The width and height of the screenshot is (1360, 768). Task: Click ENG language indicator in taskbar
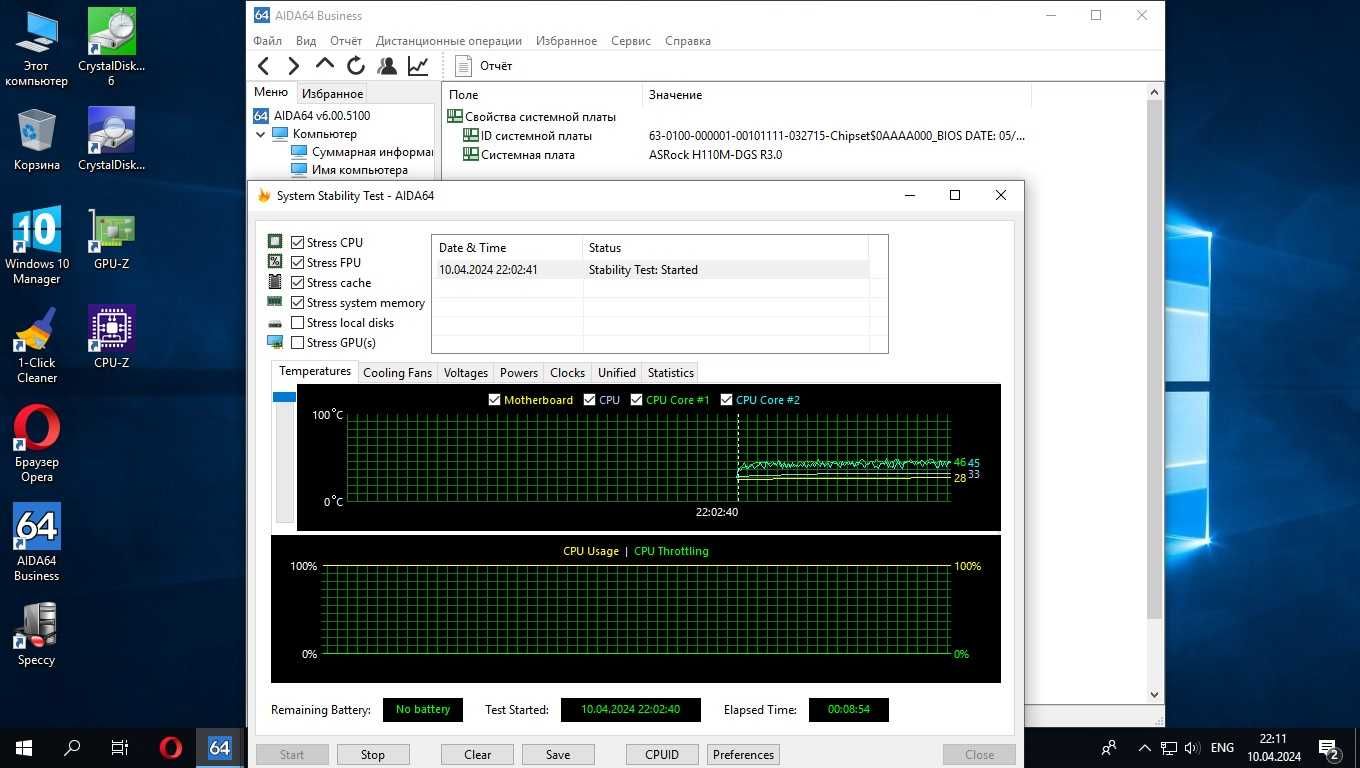pos(1222,747)
